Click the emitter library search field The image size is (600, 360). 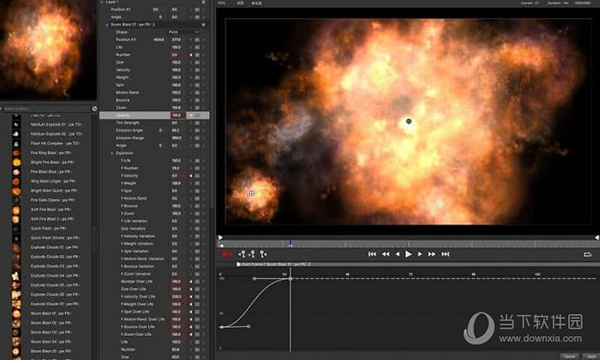pyautogui.click(x=47, y=109)
